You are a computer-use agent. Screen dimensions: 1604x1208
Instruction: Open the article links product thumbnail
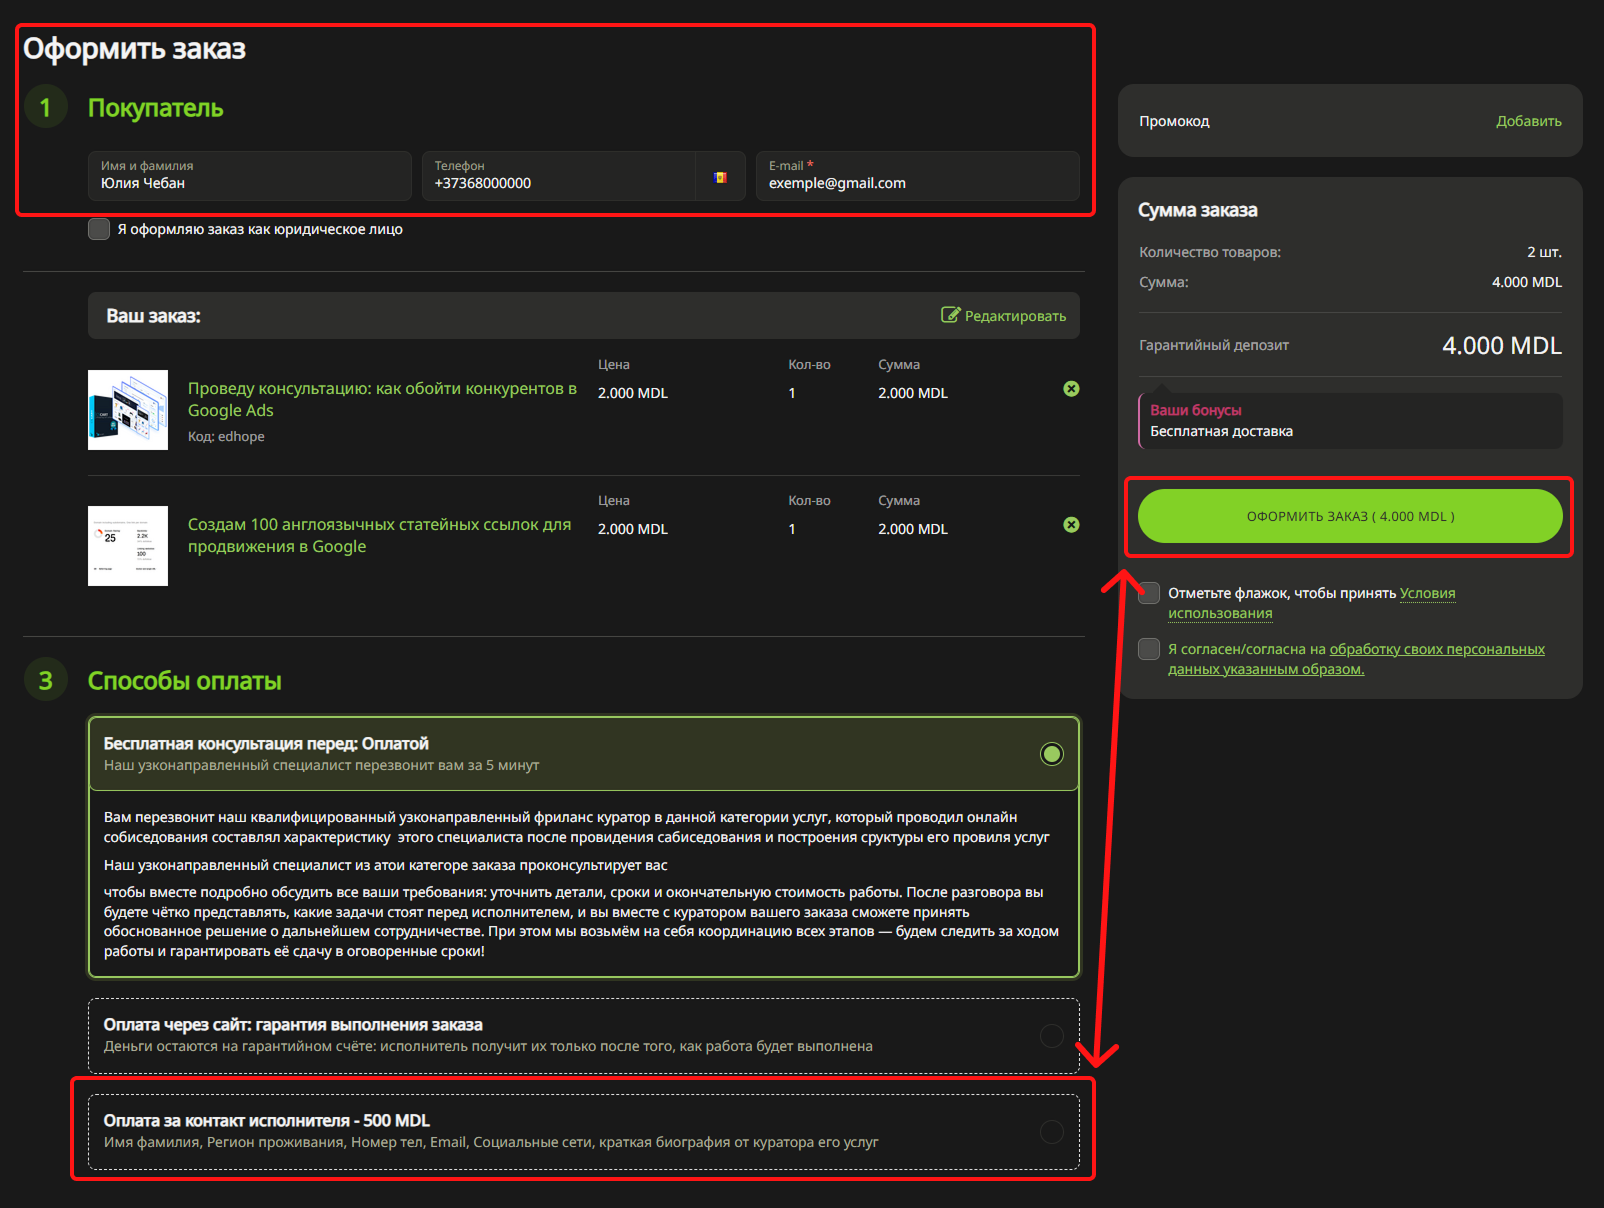(128, 546)
